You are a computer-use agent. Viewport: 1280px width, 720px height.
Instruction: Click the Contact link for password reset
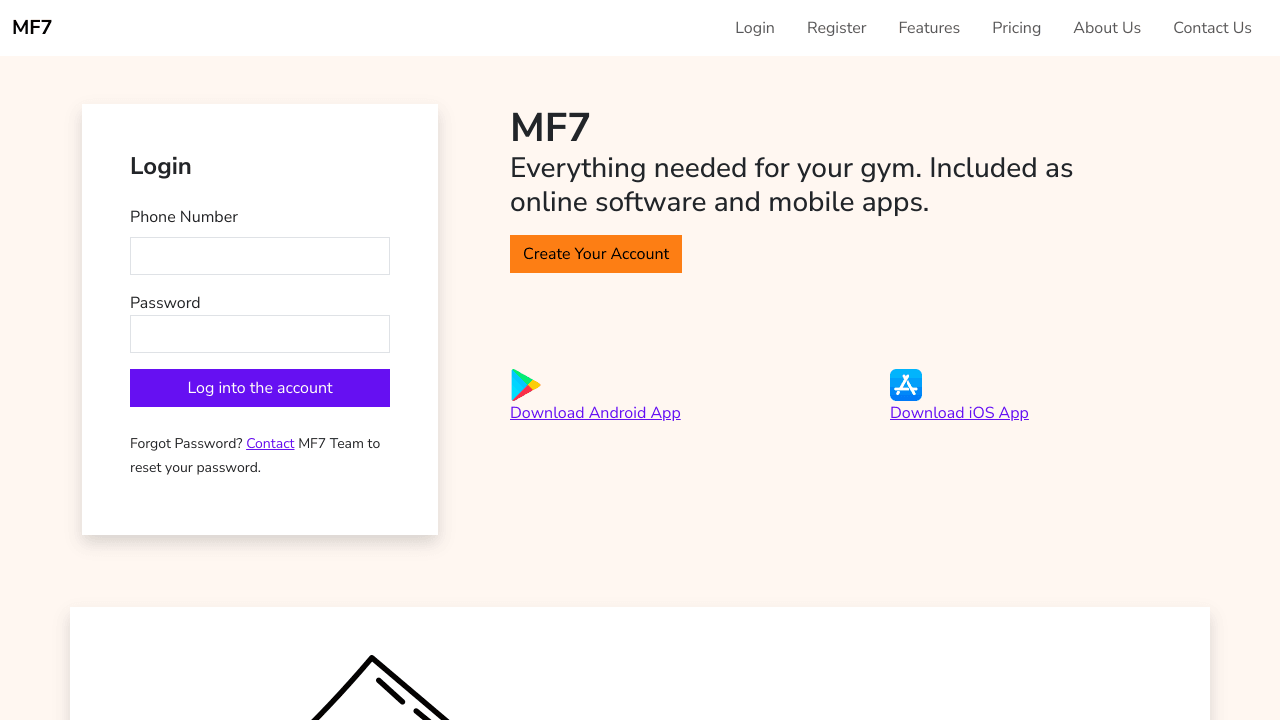[x=270, y=444]
